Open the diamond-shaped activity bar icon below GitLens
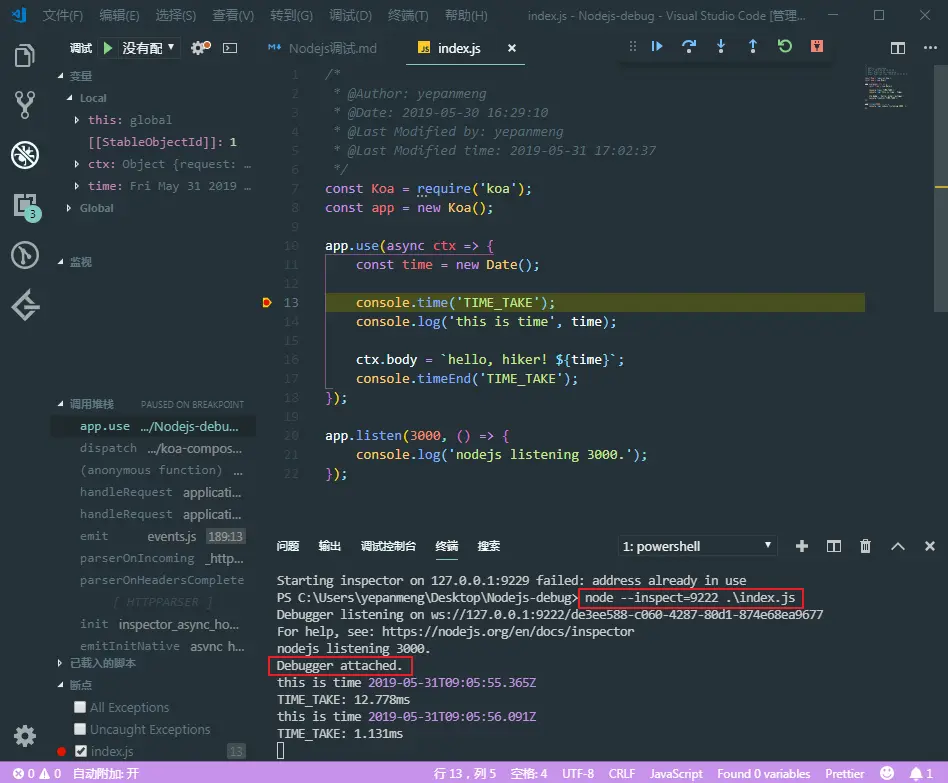The width and height of the screenshot is (948, 783). [25, 305]
